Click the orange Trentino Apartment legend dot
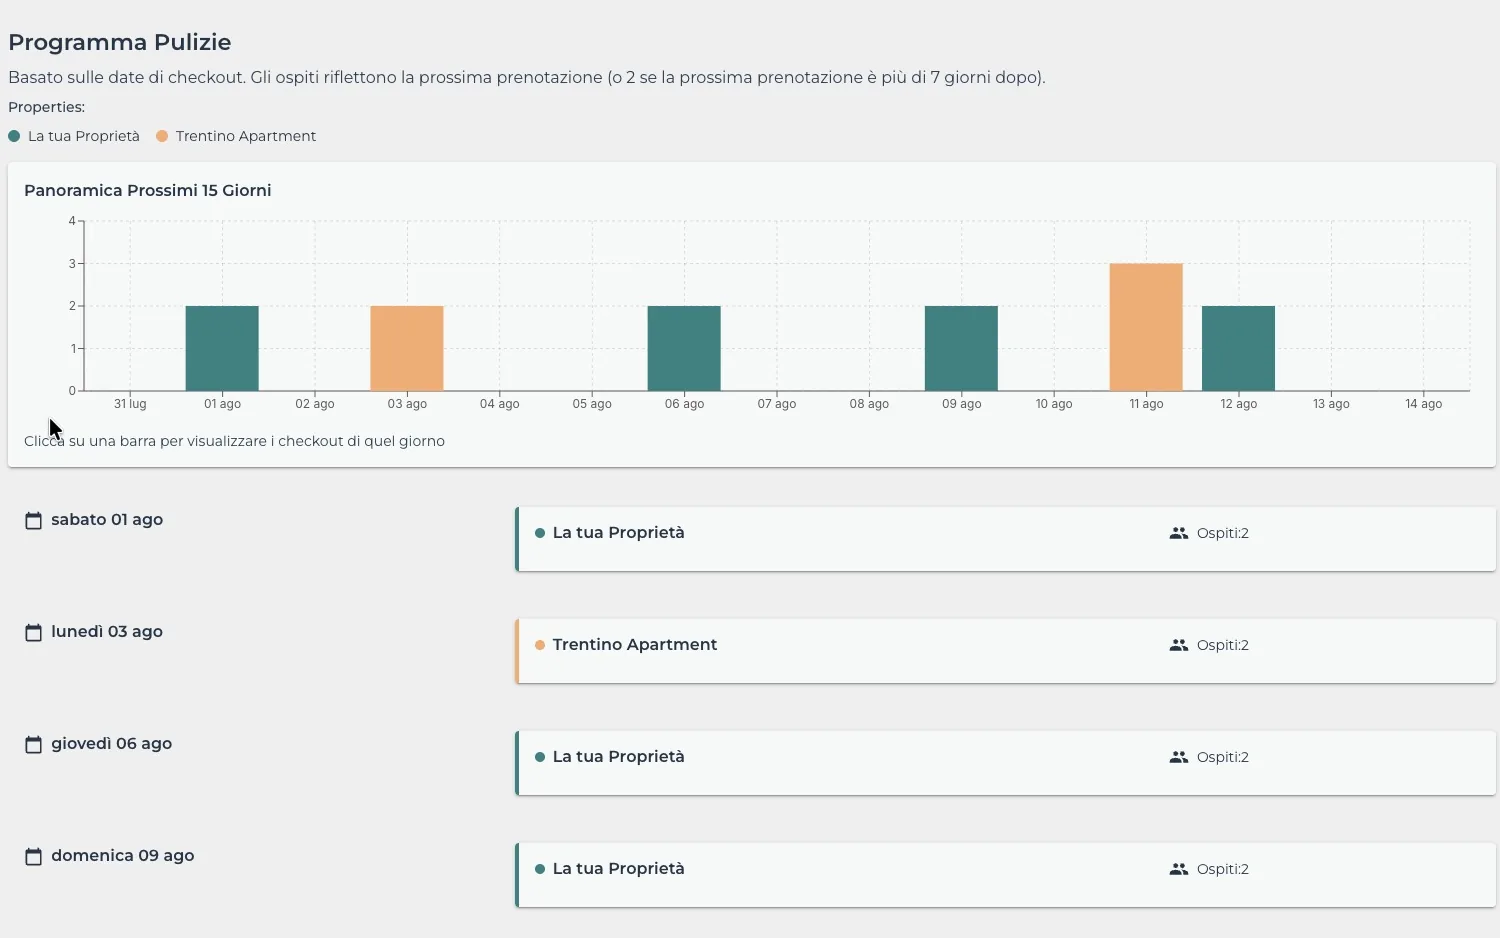 pyautogui.click(x=162, y=136)
